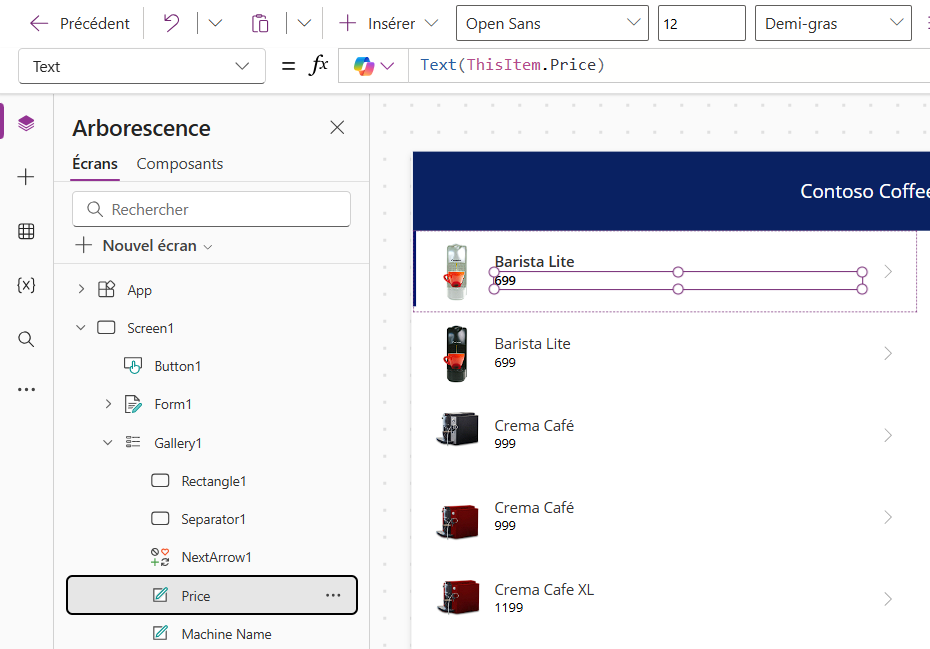Image resolution: width=930 pixels, height=649 pixels.
Task: Select NextArrow1 in the tree
Action: pos(216,557)
